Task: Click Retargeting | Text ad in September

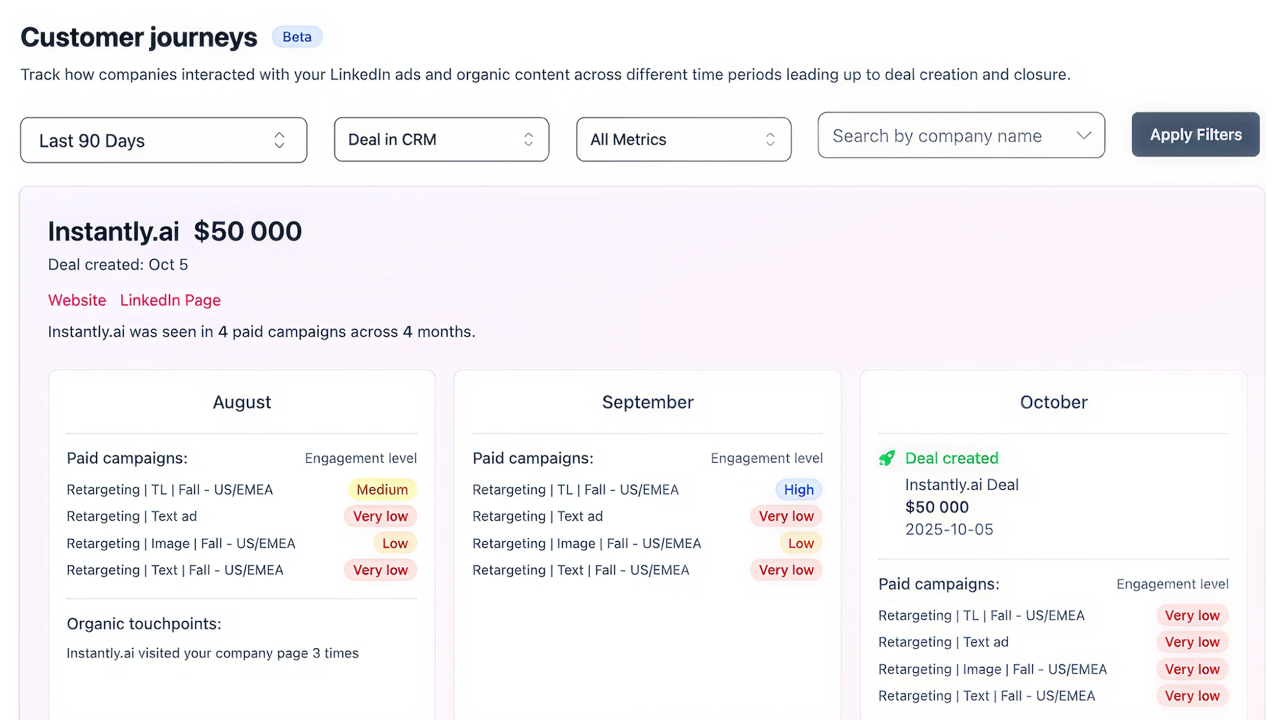Action: (x=538, y=516)
